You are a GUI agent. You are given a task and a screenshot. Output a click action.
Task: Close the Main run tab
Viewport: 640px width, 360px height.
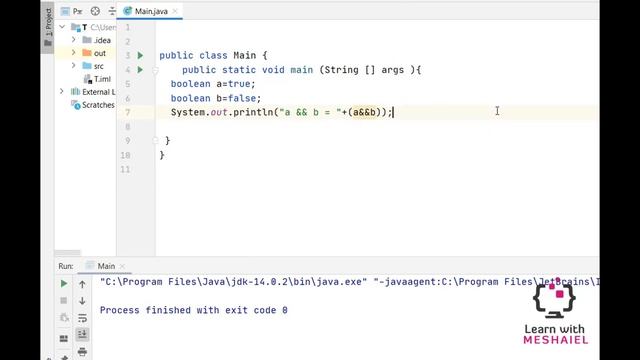tap(122, 267)
